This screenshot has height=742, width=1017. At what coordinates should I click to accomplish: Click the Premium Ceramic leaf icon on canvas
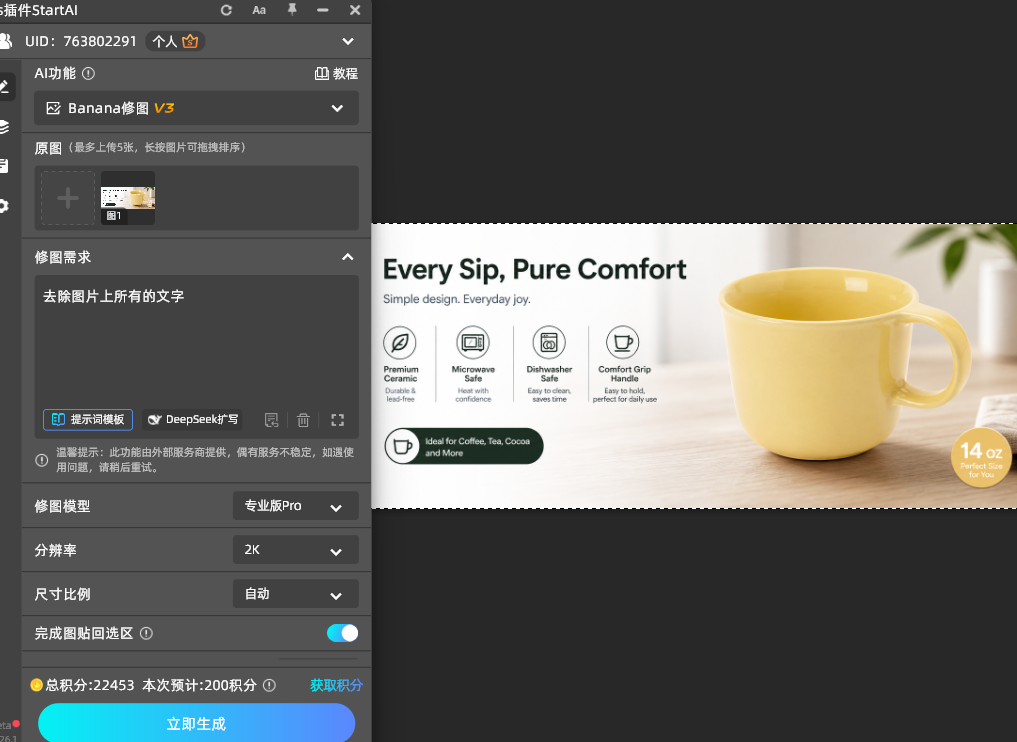coord(400,342)
